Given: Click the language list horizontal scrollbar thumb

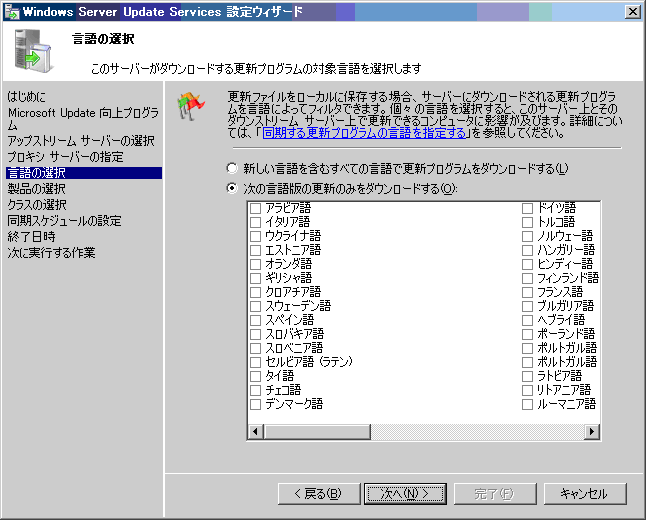Looking at the screenshot, I should [317, 432].
